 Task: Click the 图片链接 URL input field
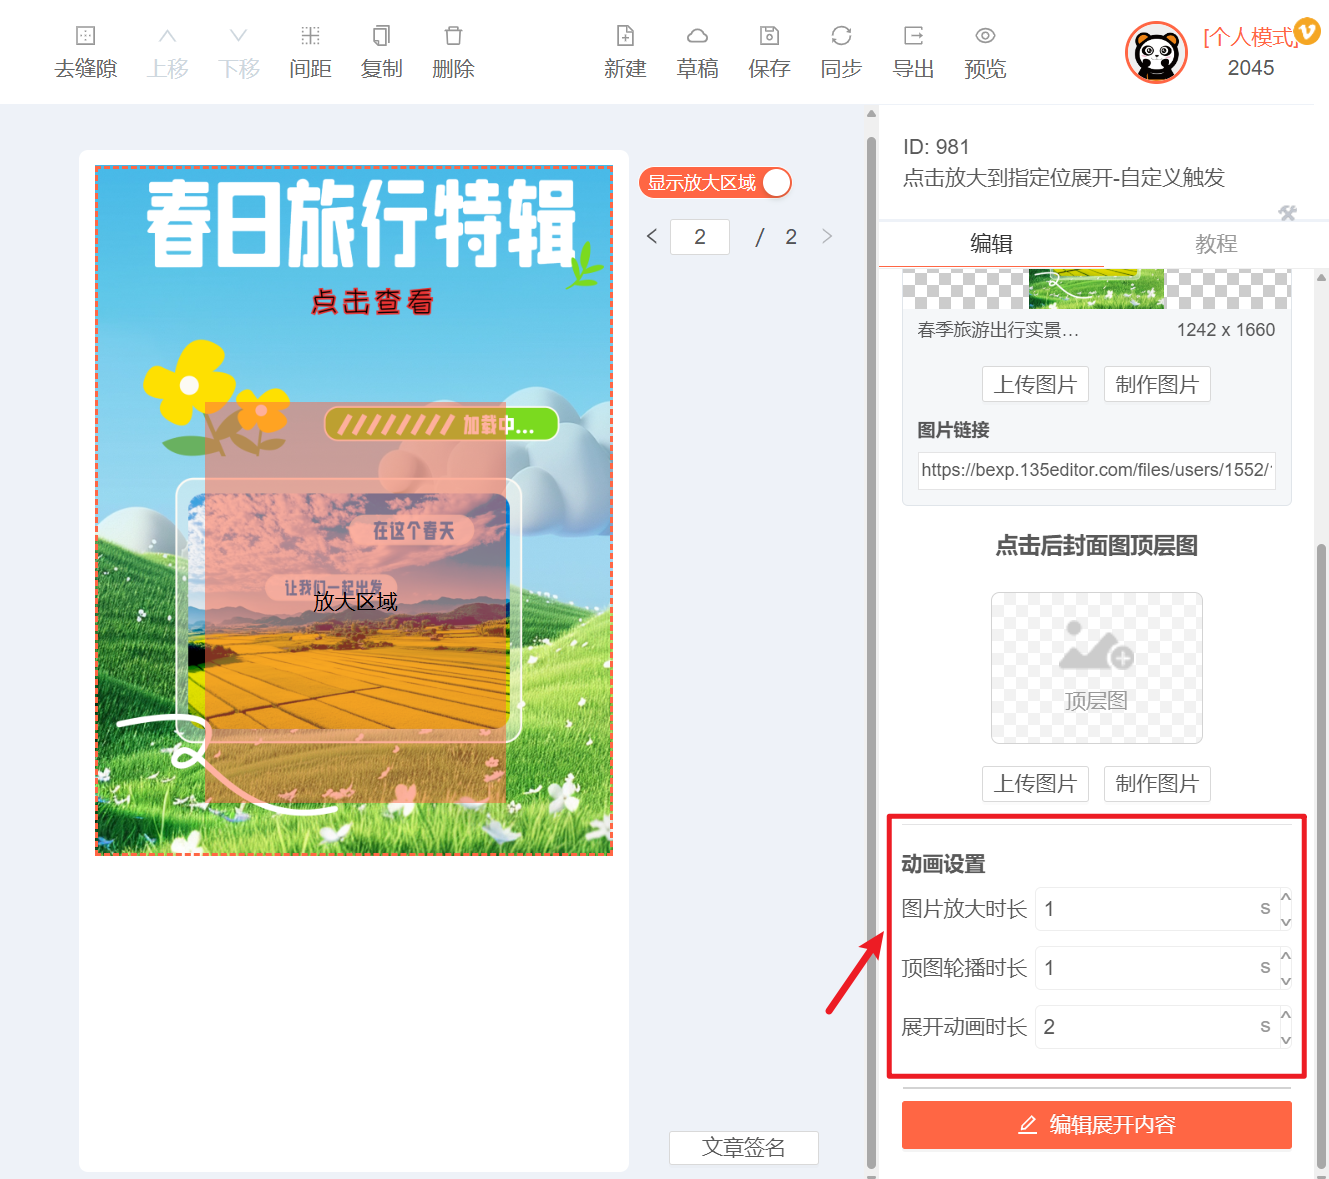pos(1096,470)
